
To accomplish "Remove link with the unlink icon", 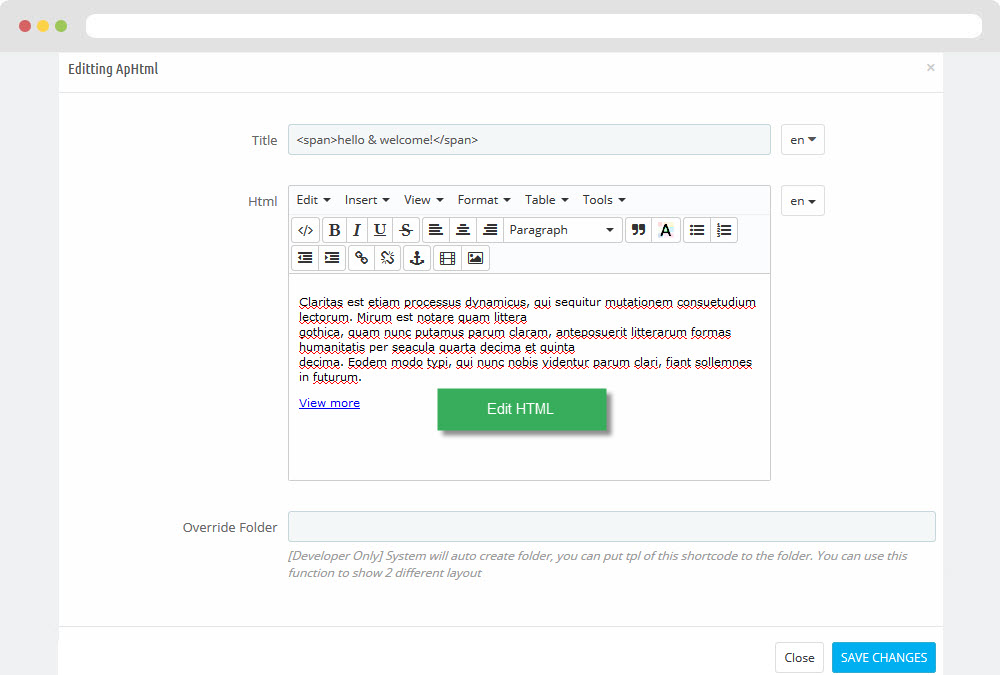I will click(388, 258).
